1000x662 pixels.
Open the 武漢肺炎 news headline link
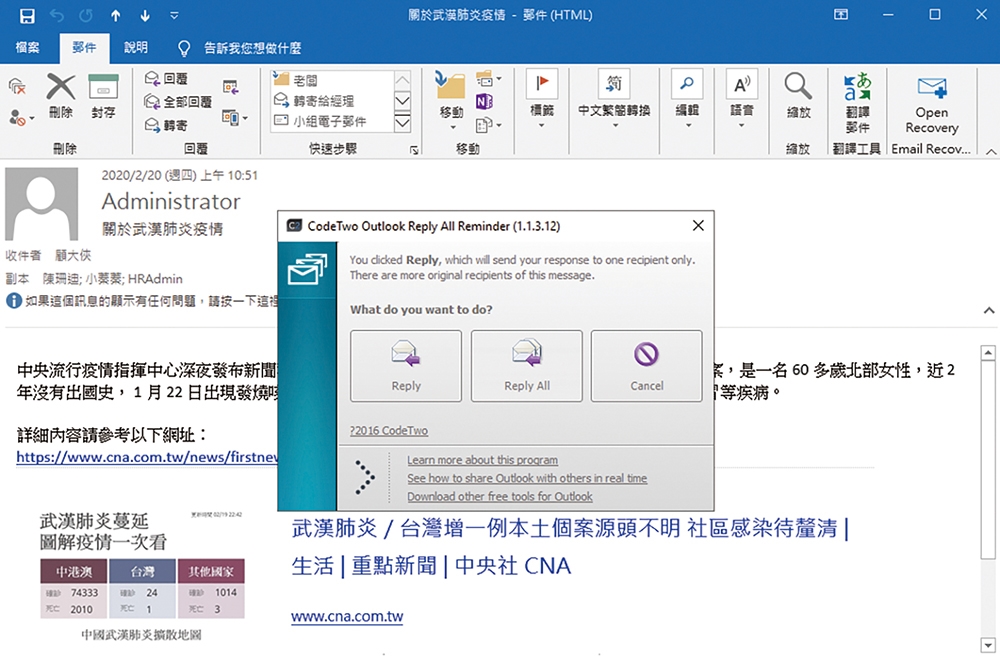[570, 547]
